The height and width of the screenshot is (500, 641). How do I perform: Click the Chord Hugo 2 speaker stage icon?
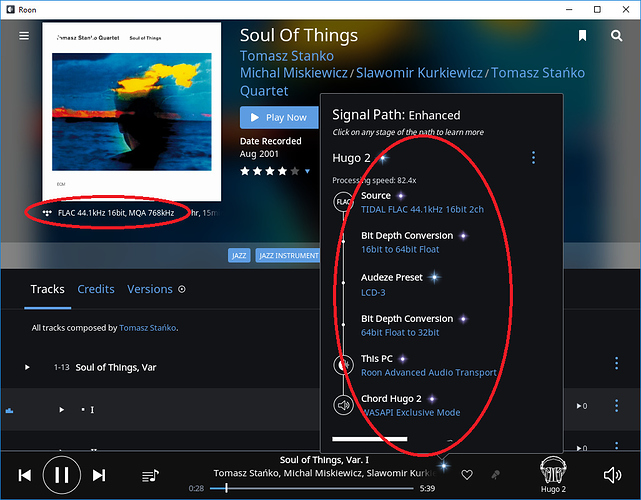click(343, 405)
